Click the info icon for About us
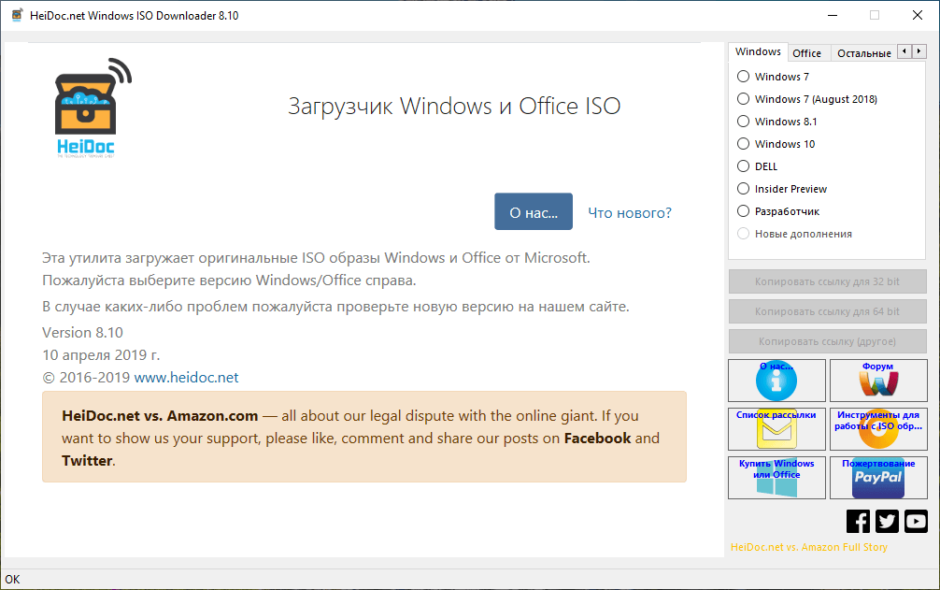The image size is (940, 590). 777,381
